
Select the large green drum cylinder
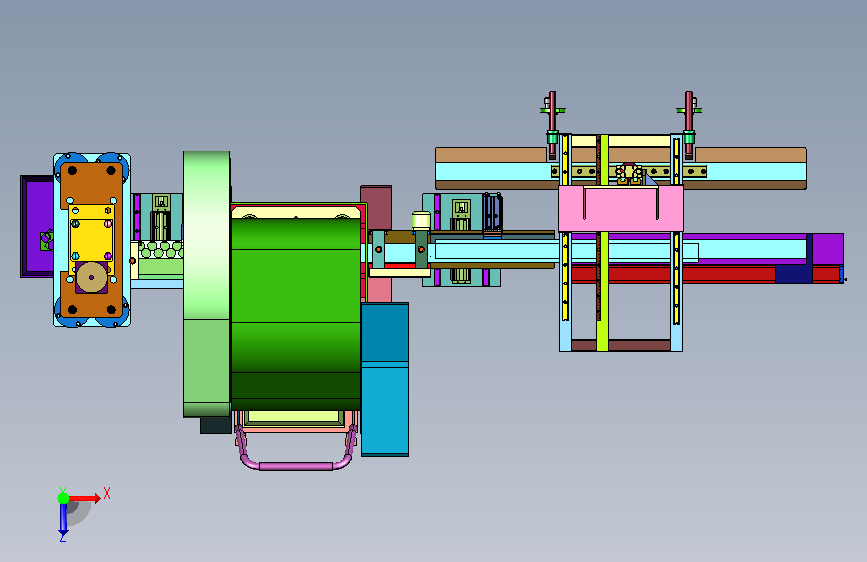click(x=296, y=314)
